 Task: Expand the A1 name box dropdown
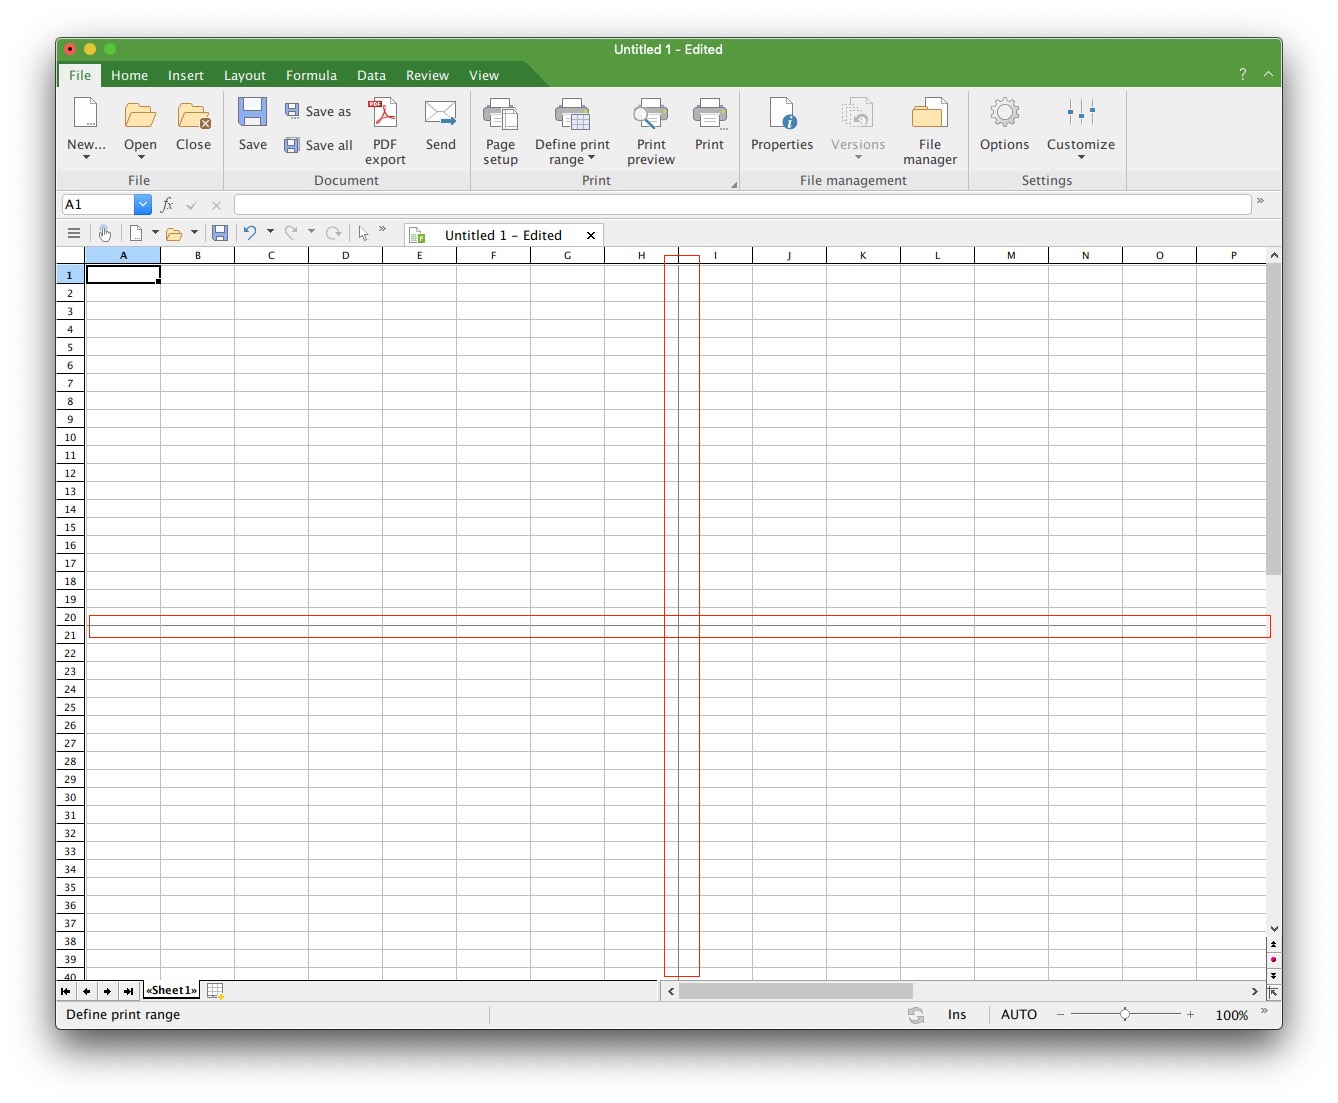tap(142, 205)
